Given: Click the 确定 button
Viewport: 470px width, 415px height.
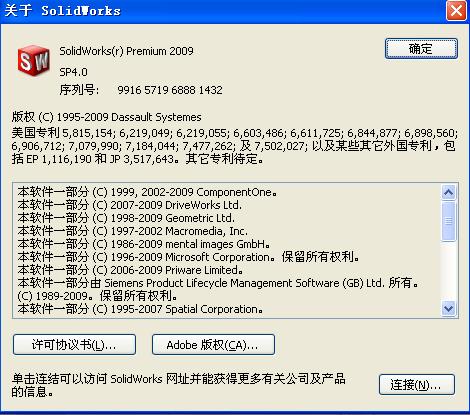Looking at the screenshot, I should click(421, 49).
